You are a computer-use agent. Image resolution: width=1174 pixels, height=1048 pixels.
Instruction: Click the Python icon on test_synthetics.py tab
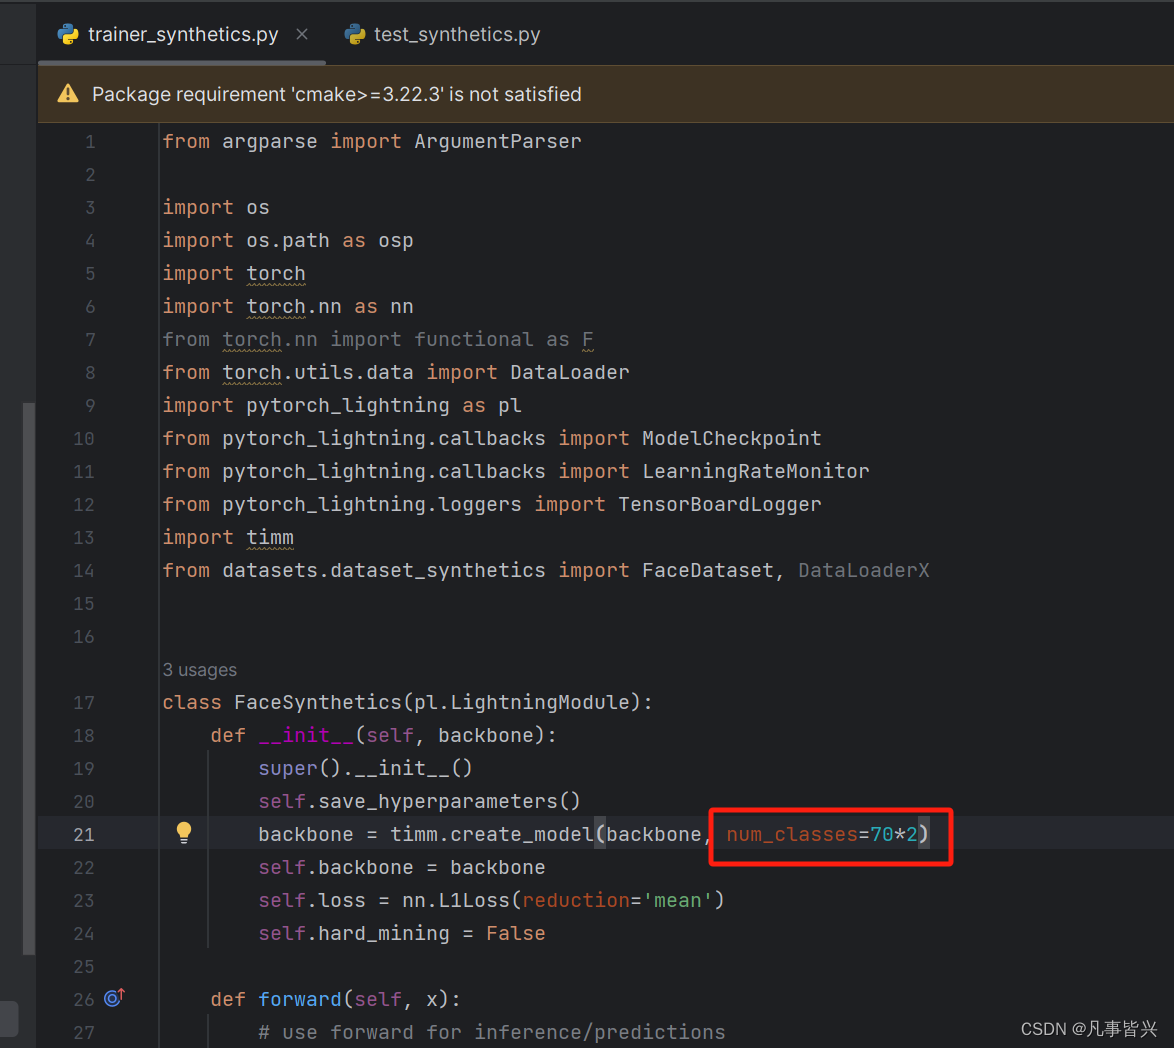[x=355, y=33]
